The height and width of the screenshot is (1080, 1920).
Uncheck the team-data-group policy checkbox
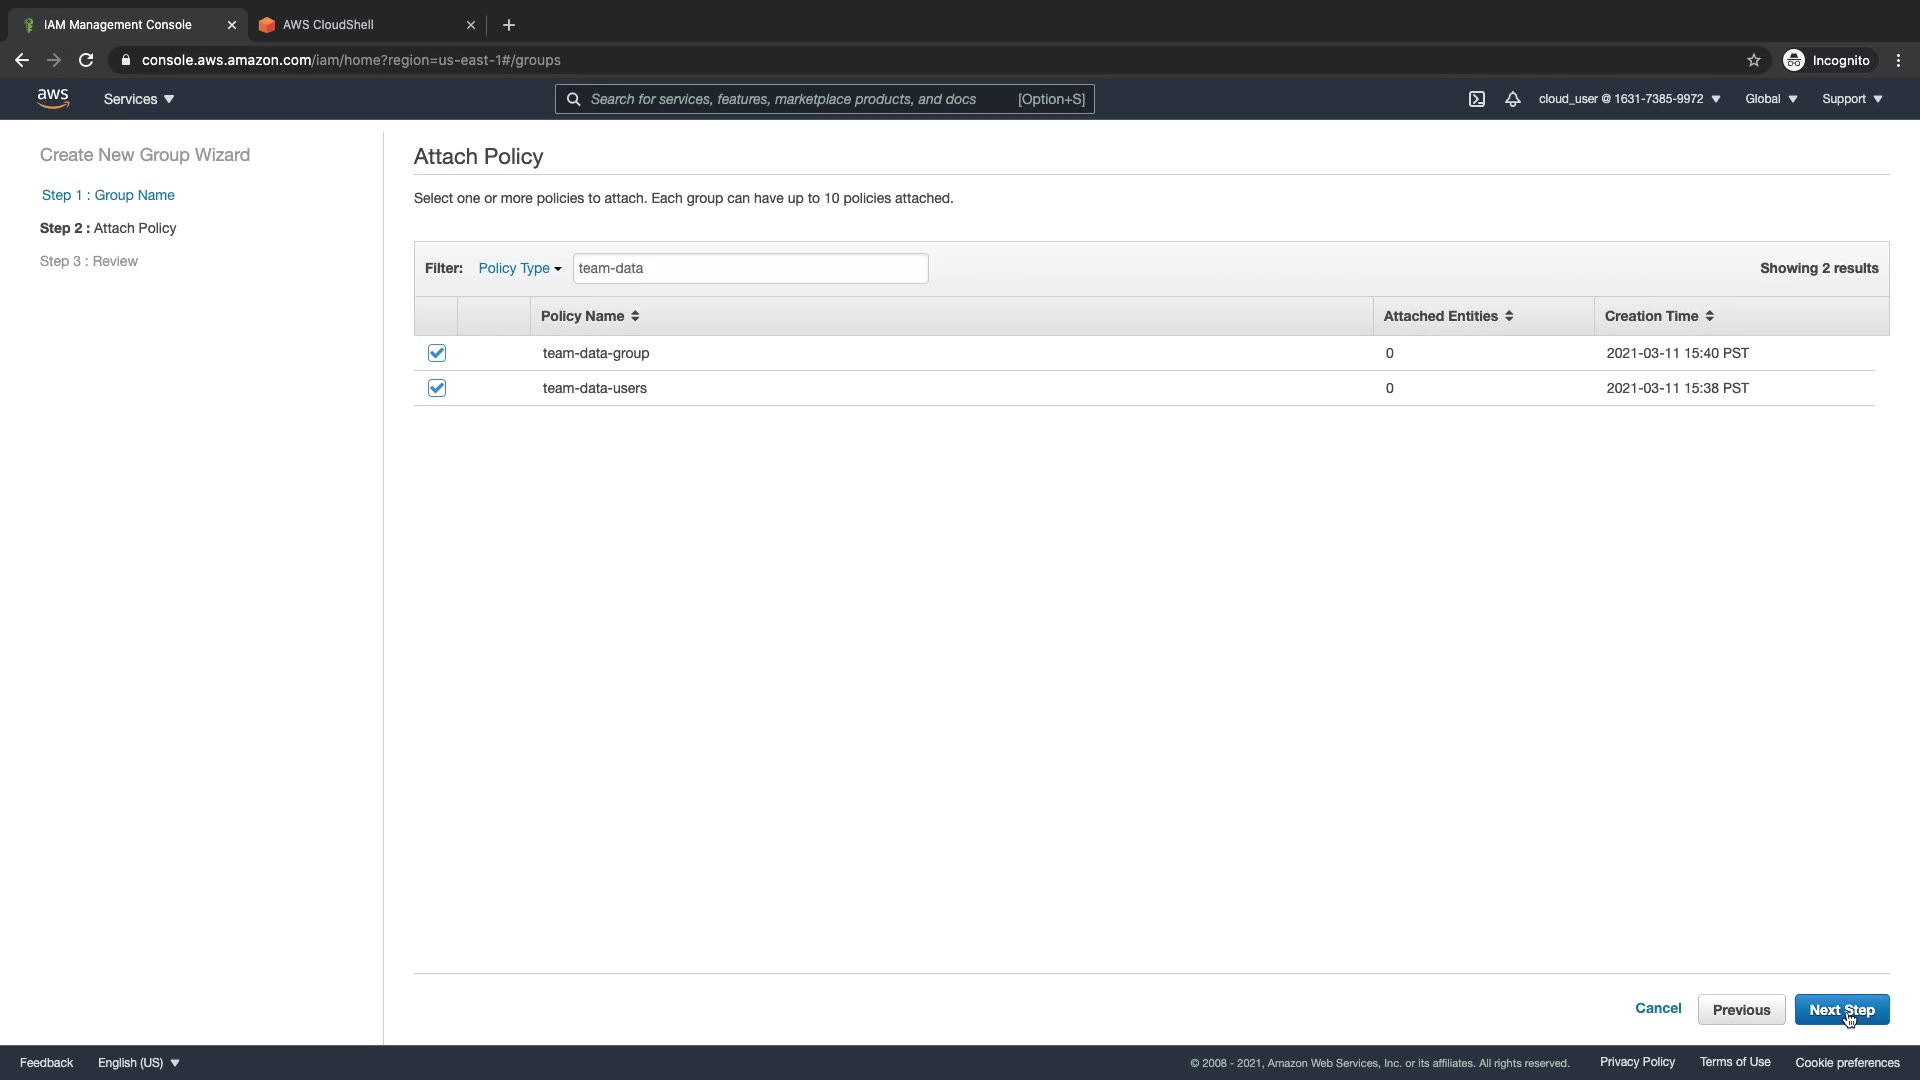click(437, 353)
